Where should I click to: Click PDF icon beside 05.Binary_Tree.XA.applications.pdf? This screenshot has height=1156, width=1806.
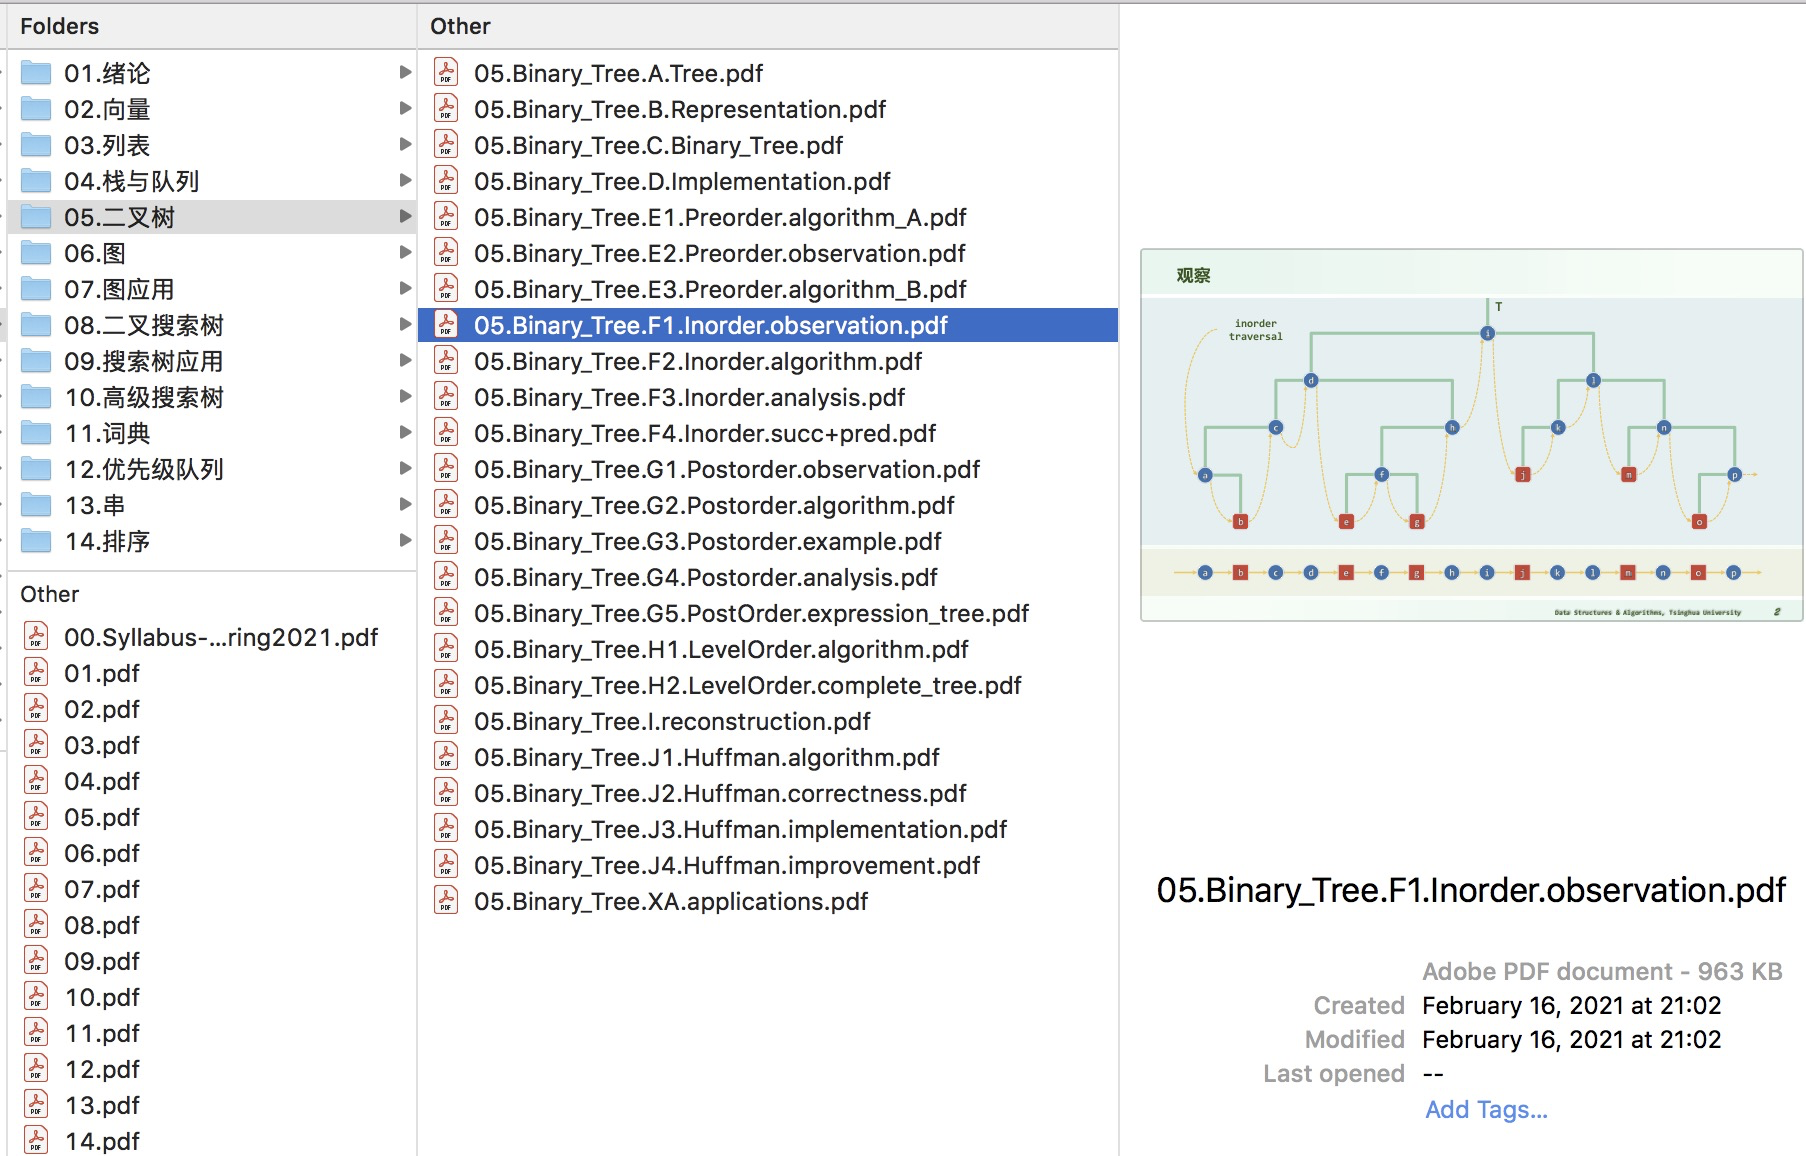446,901
